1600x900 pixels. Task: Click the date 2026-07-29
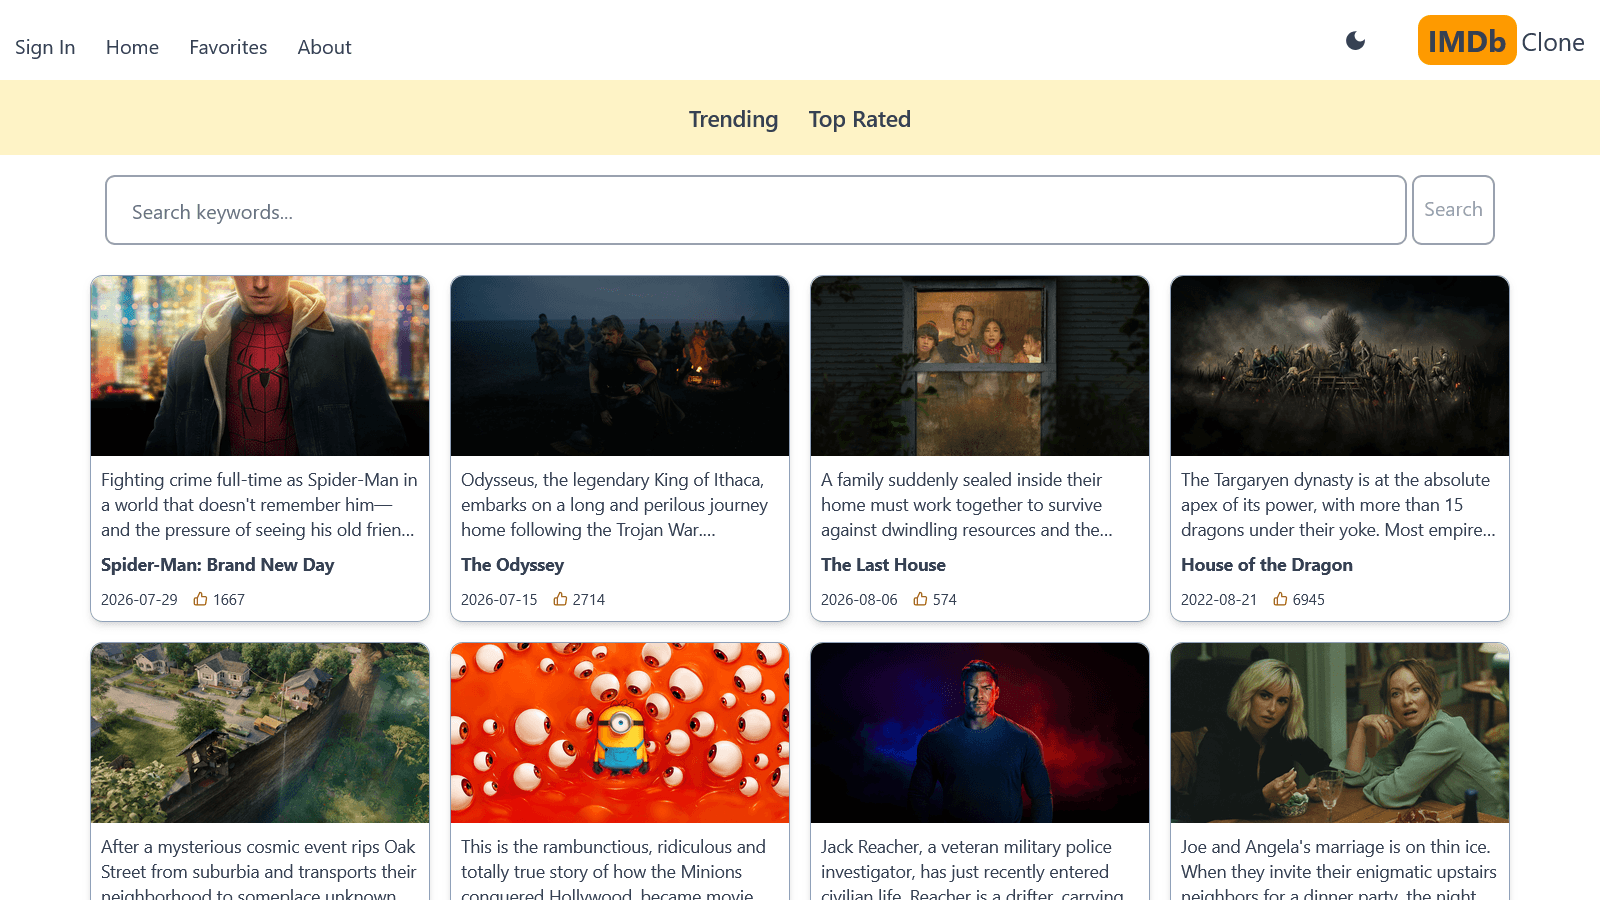coord(139,600)
